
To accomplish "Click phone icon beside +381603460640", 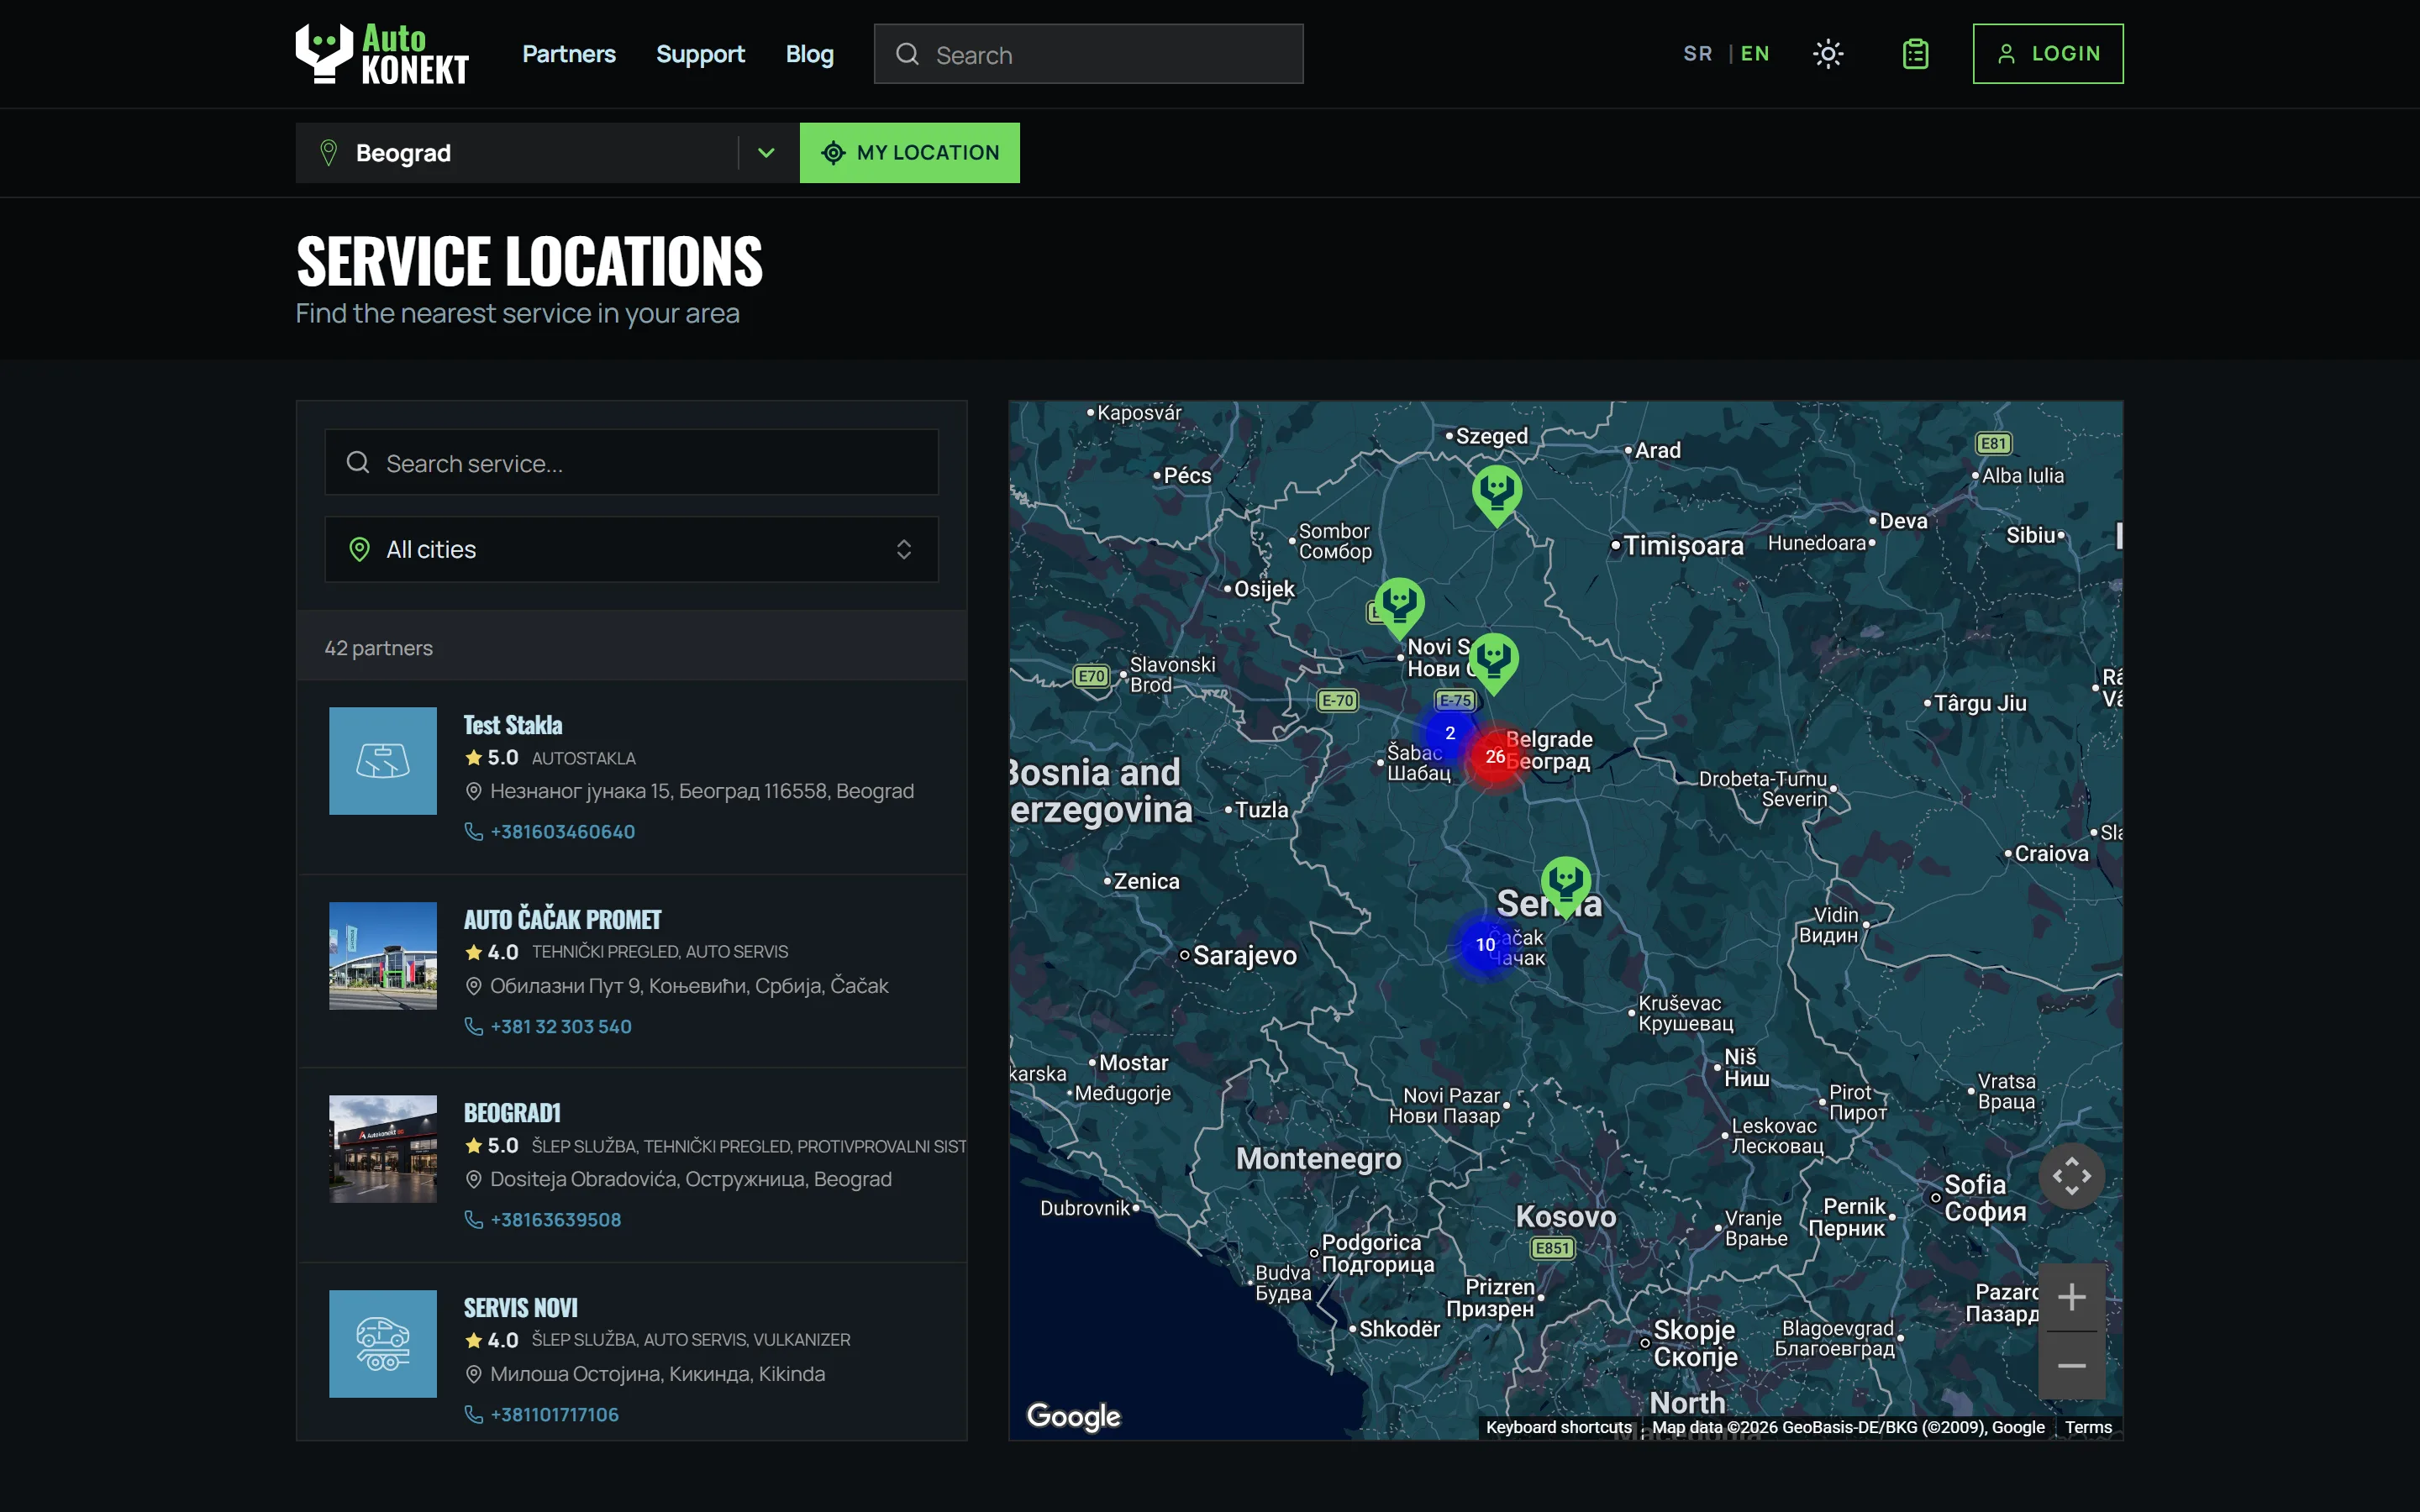I will pos(474,832).
